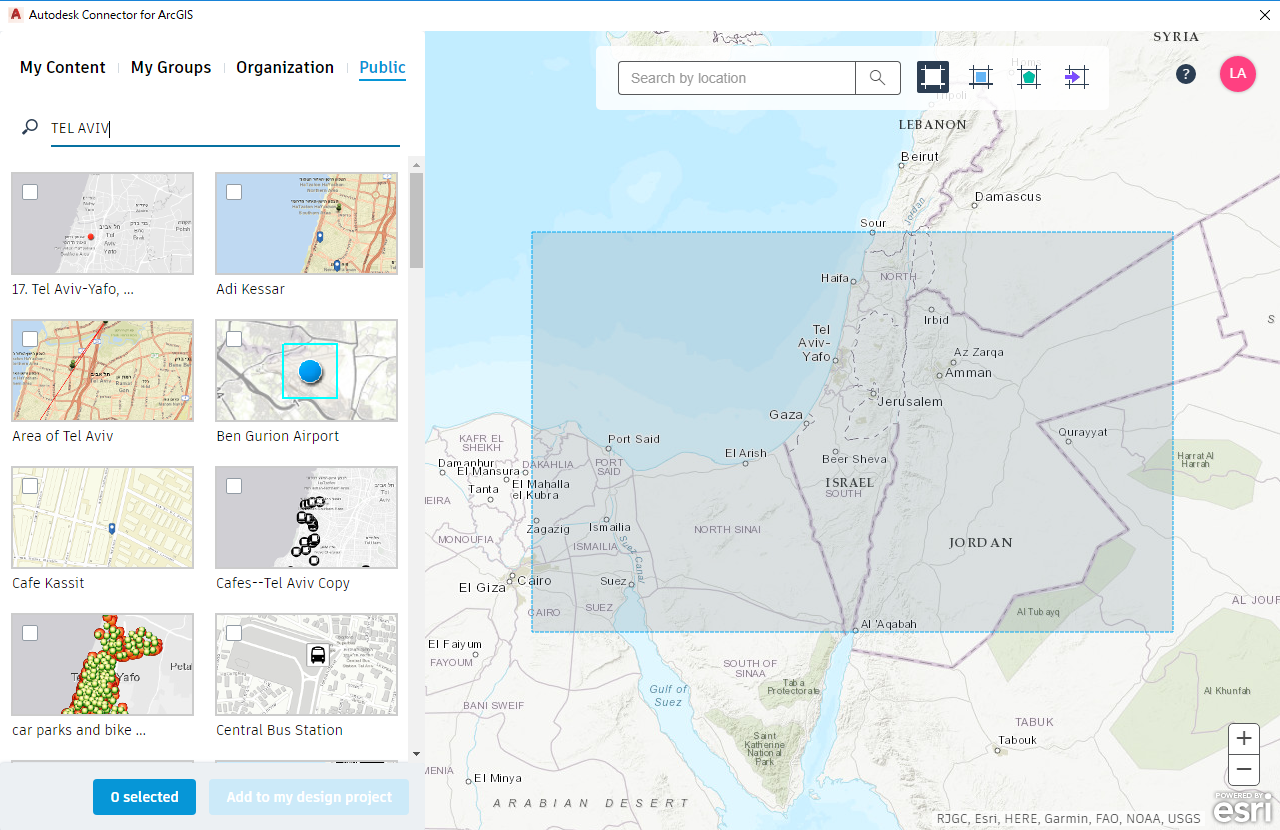Click the Al 'Aqabah map label

pos(889,624)
